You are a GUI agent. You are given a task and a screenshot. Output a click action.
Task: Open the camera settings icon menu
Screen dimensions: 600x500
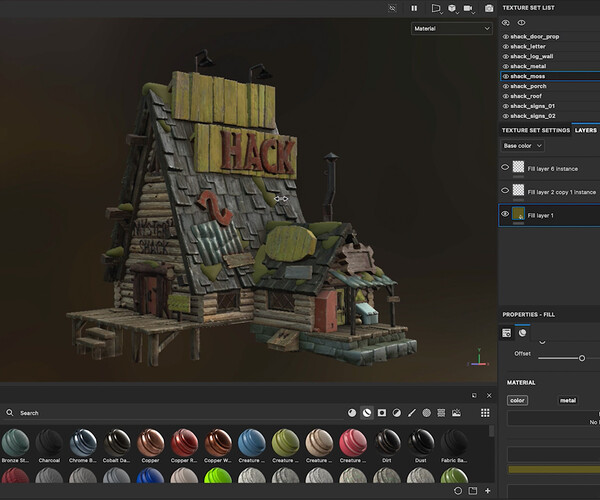470,8
